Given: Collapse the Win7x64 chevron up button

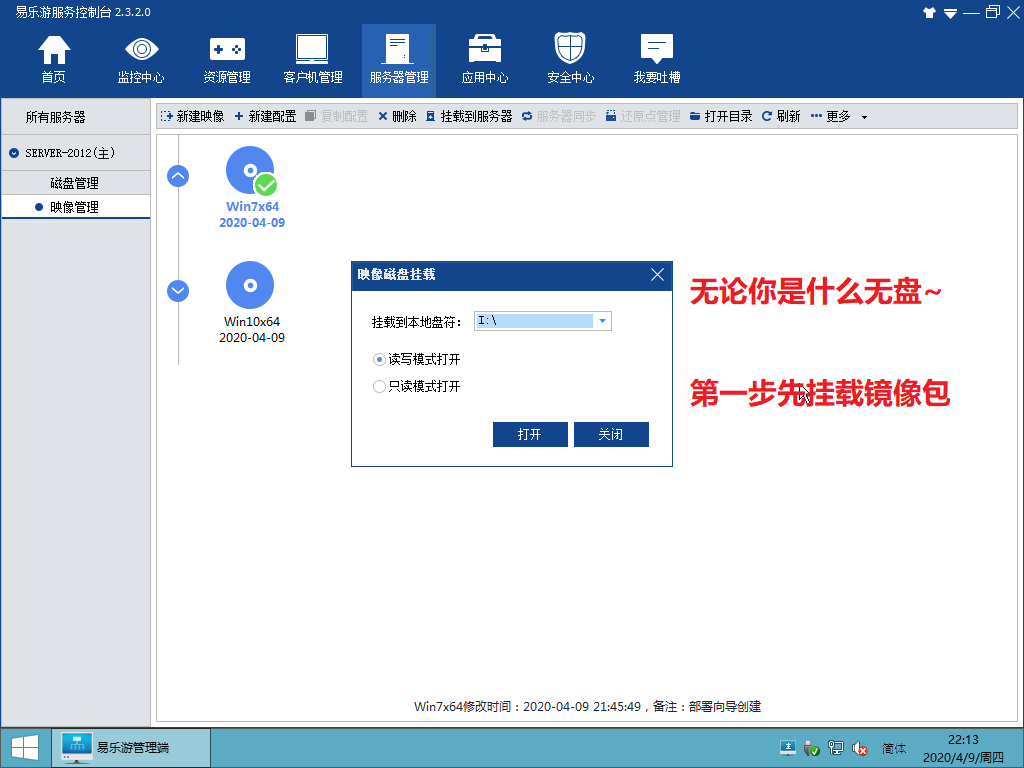Looking at the screenshot, I should click(178, 176).
